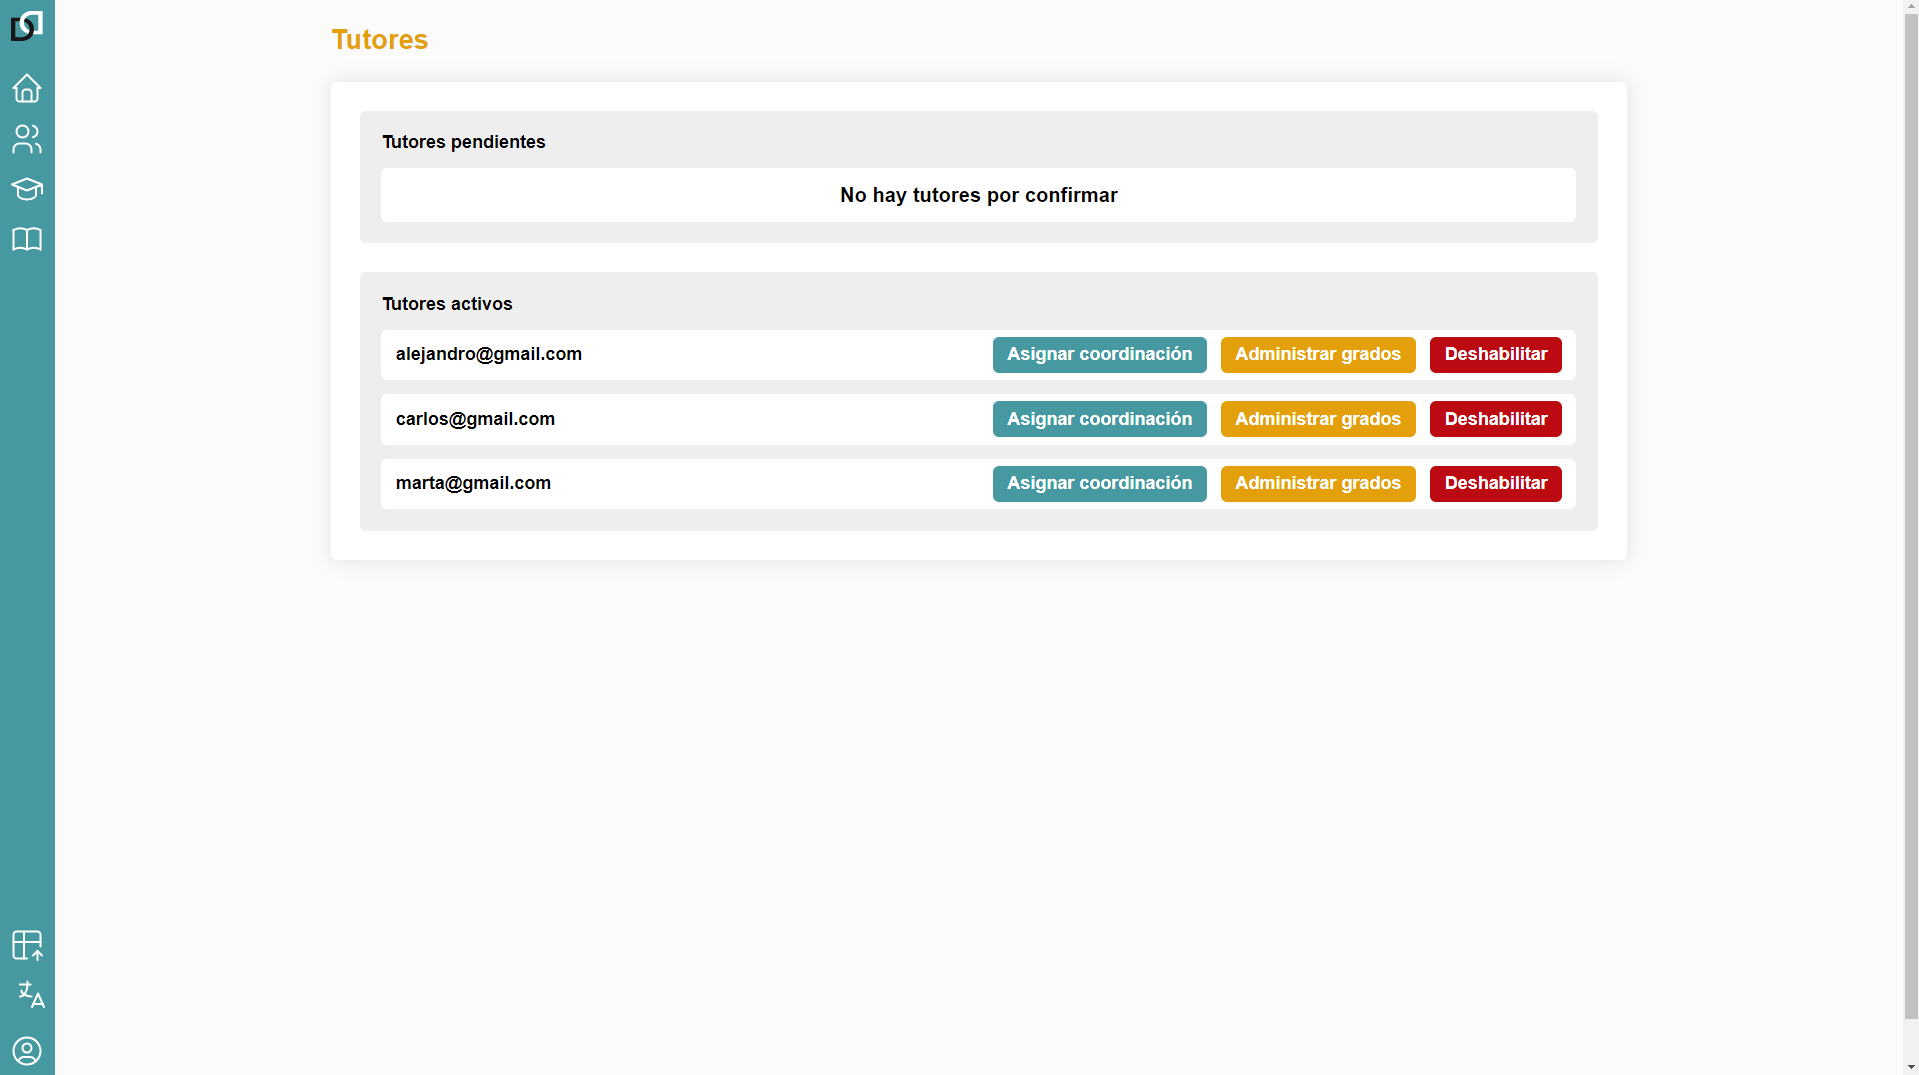
Task: Open the open book icon
Action: click(x=27, y=239)
